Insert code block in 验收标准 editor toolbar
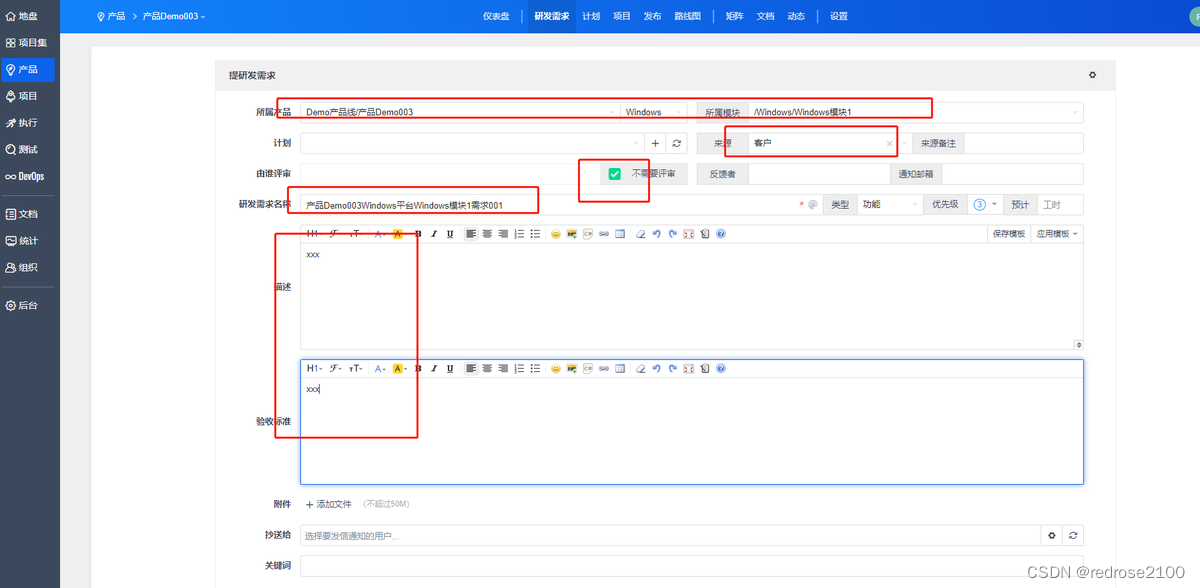Image resolution: width=1200 pixels, height=588 pixels. 588,368
